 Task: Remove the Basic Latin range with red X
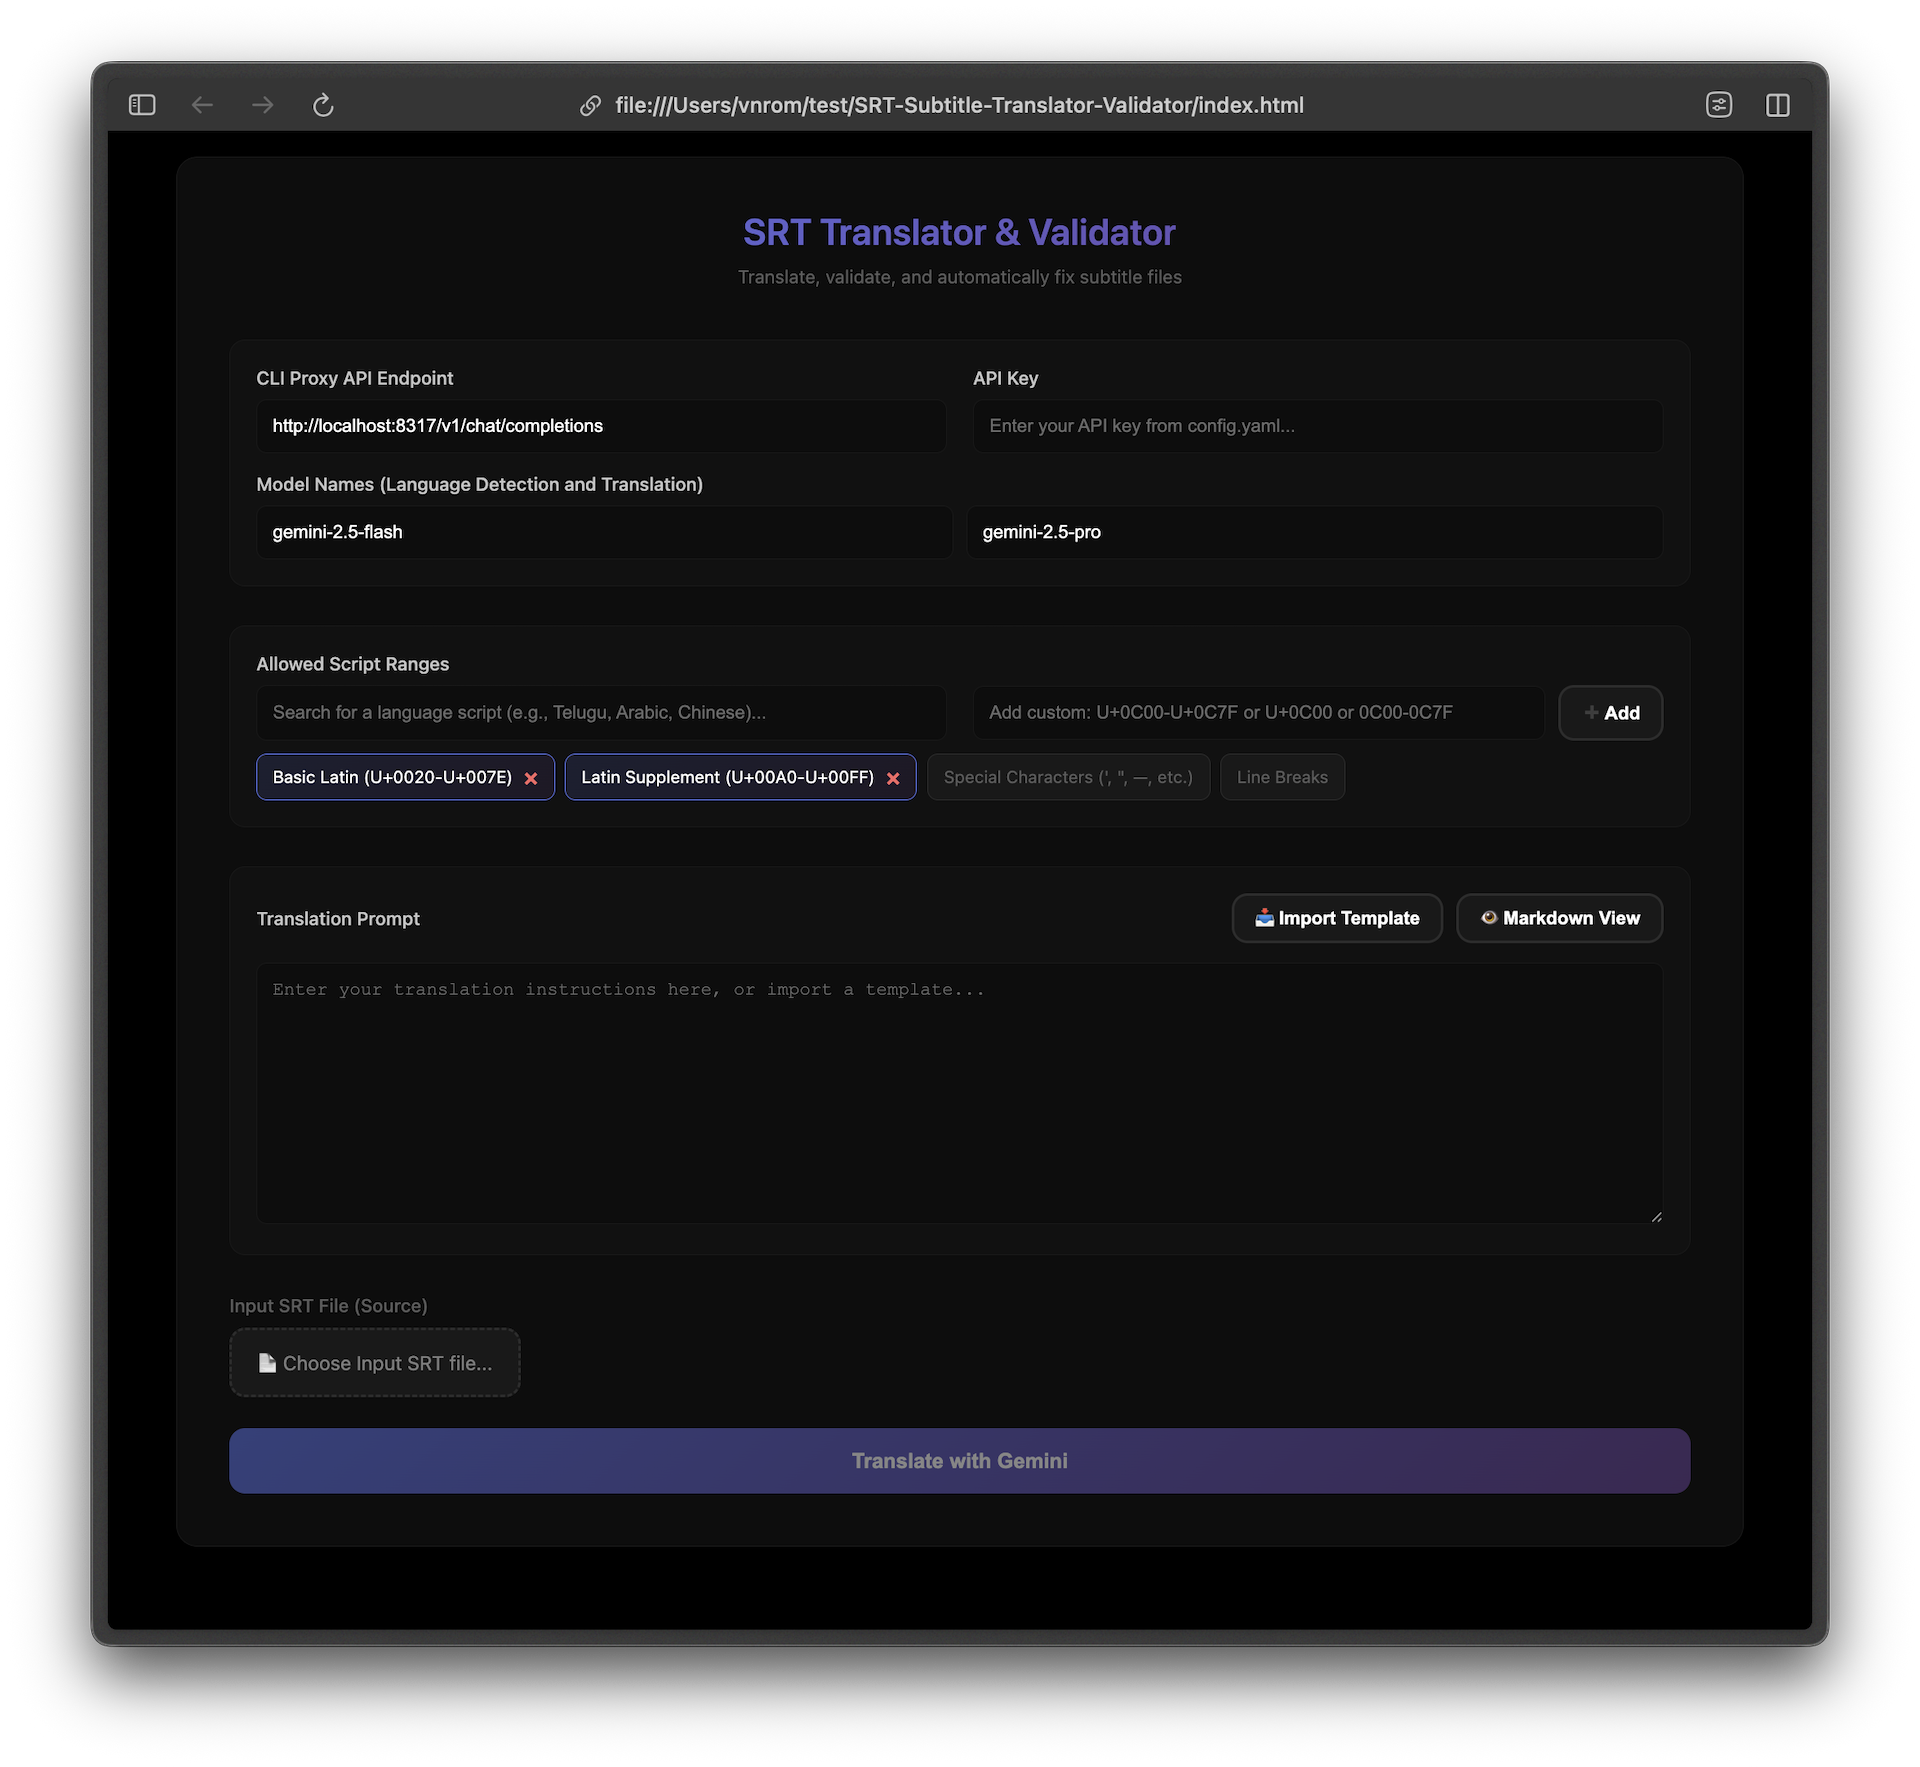click(531, 778)
